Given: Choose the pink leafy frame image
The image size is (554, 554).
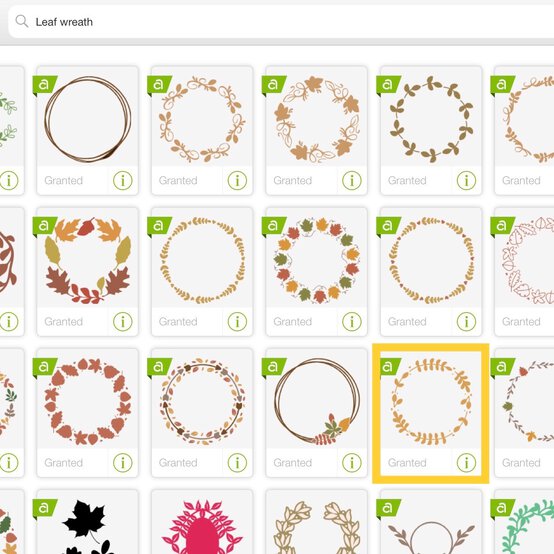Looking at the screenshot, I should pos(202,526).
